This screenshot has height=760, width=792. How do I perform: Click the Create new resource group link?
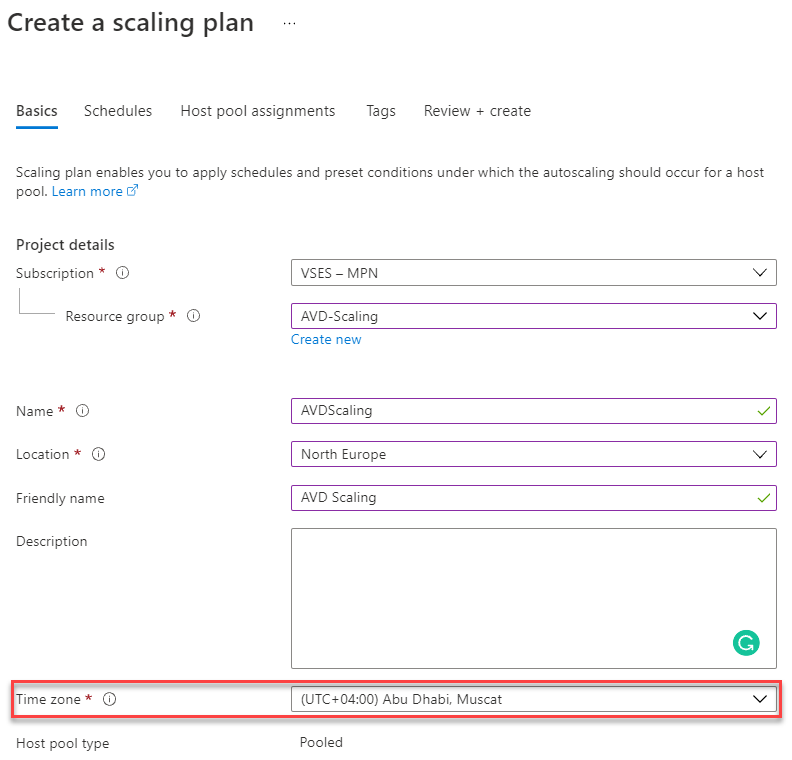pyautogui.click(x=326, y=340)
